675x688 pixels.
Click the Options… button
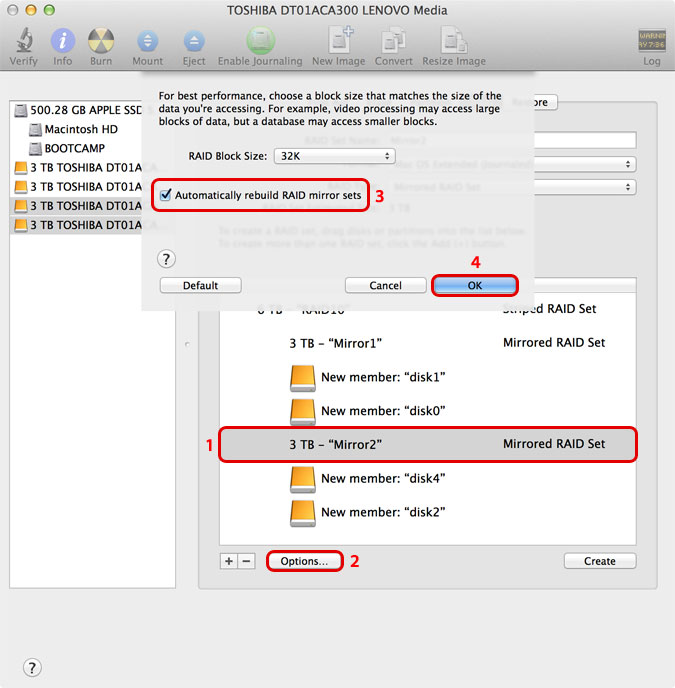tap(304, 561)
